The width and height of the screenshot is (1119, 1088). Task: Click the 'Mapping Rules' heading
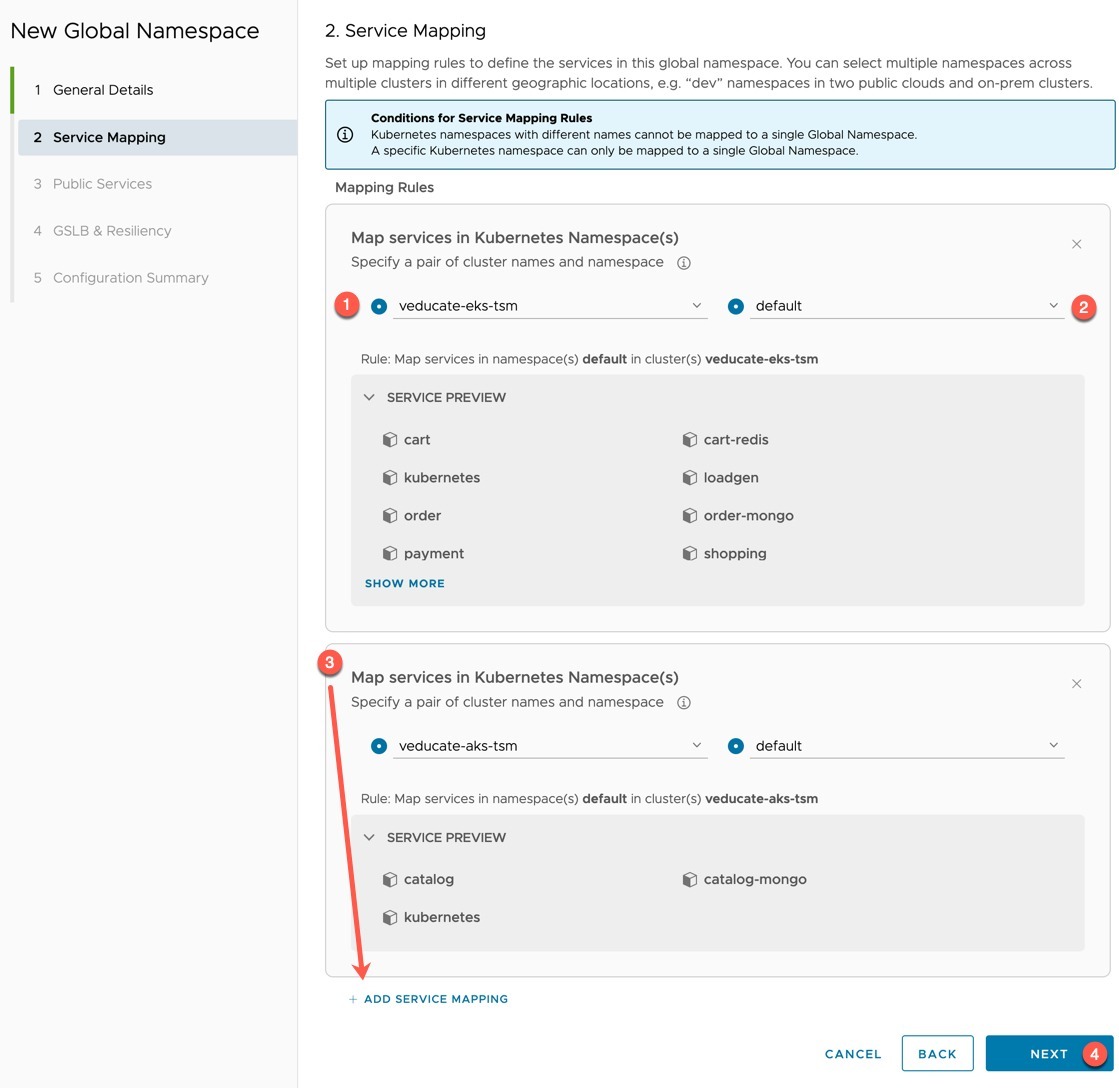pyautogui.click(x=385, y=187)
